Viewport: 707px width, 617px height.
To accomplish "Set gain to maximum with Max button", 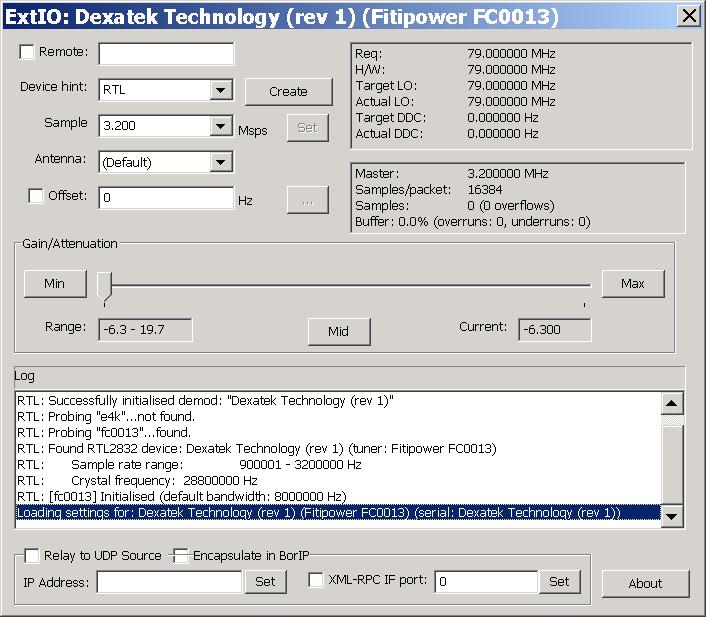I will 633,284.
